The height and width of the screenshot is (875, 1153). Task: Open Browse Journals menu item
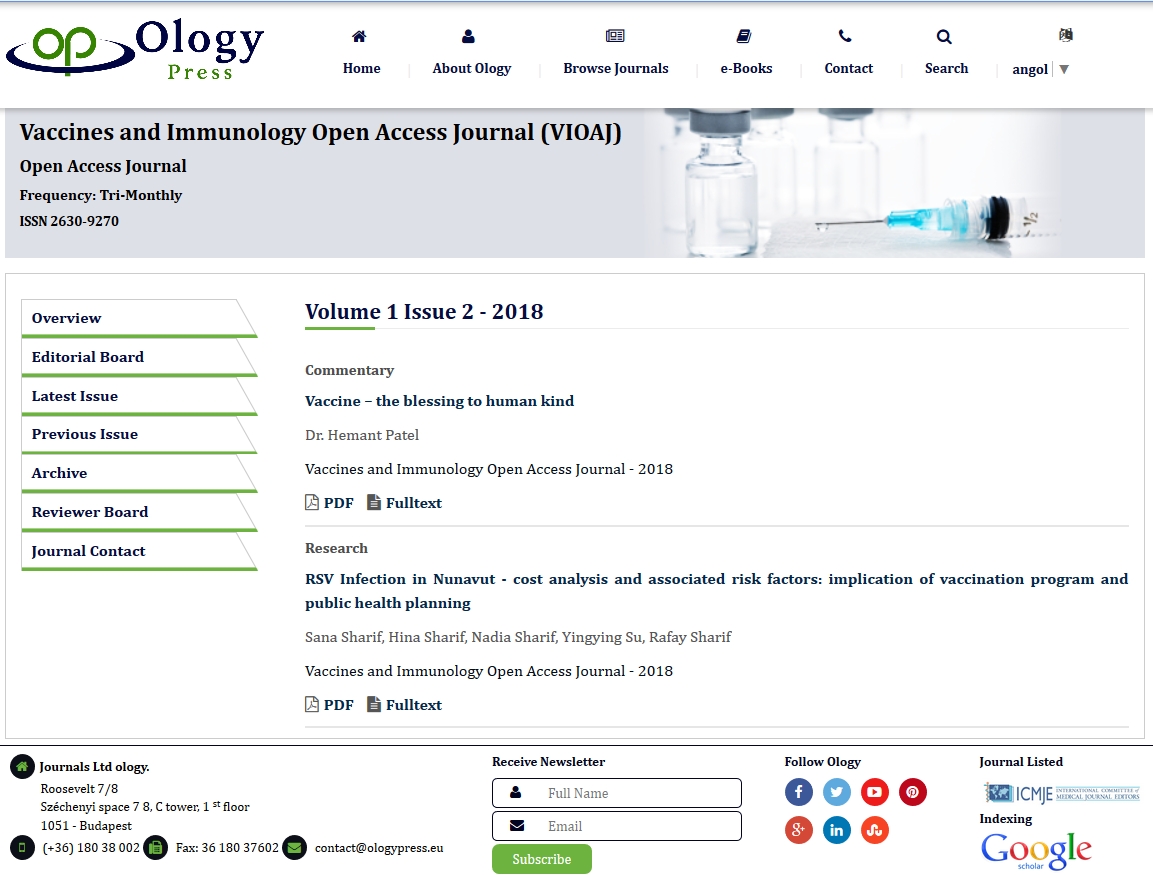[616, 68]
